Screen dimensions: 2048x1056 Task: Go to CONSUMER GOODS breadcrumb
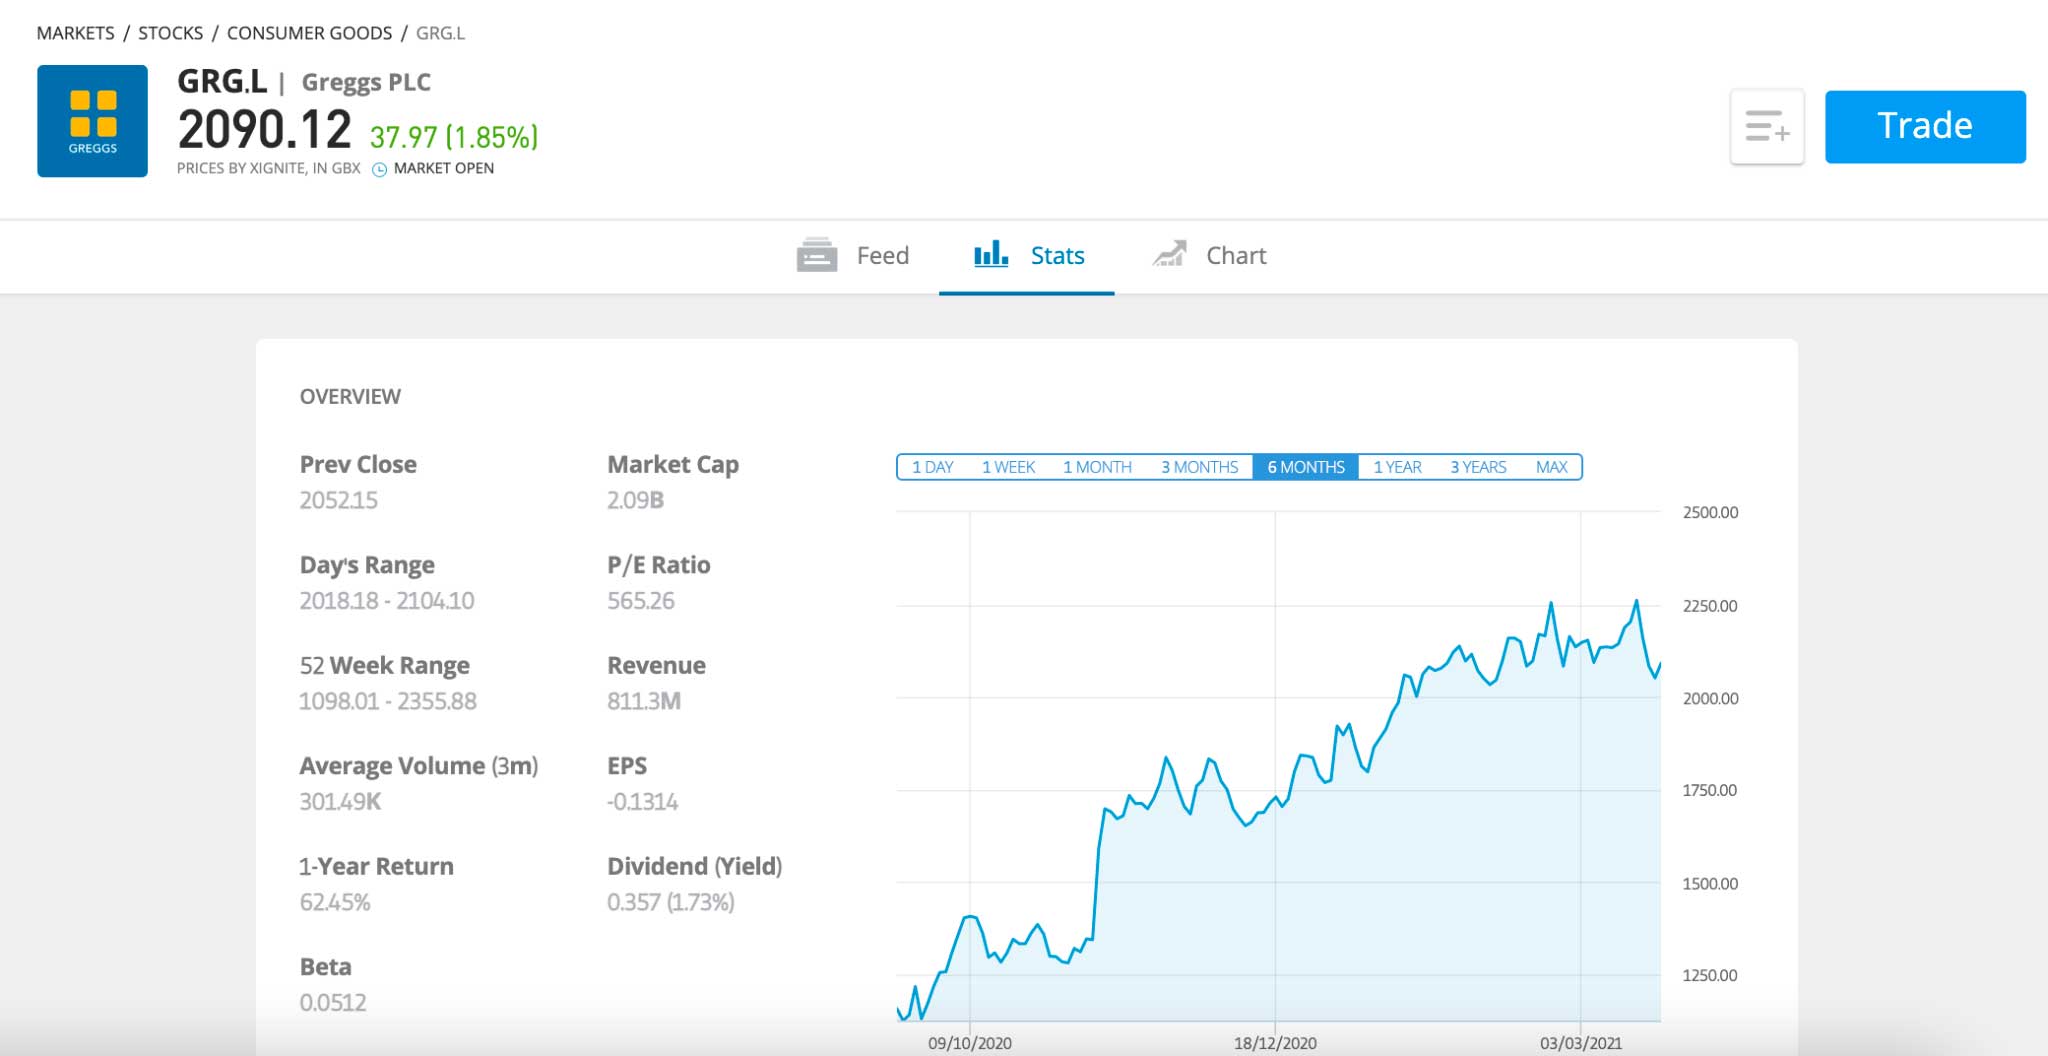[x=309, y=33]
